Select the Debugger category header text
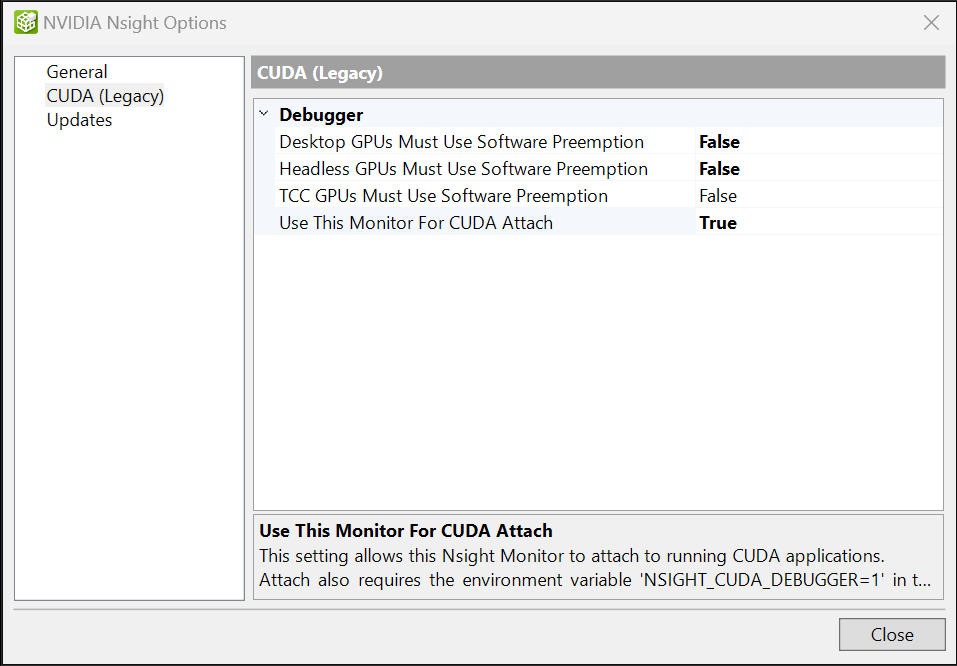957x666 pixels. tap(321, 115)
